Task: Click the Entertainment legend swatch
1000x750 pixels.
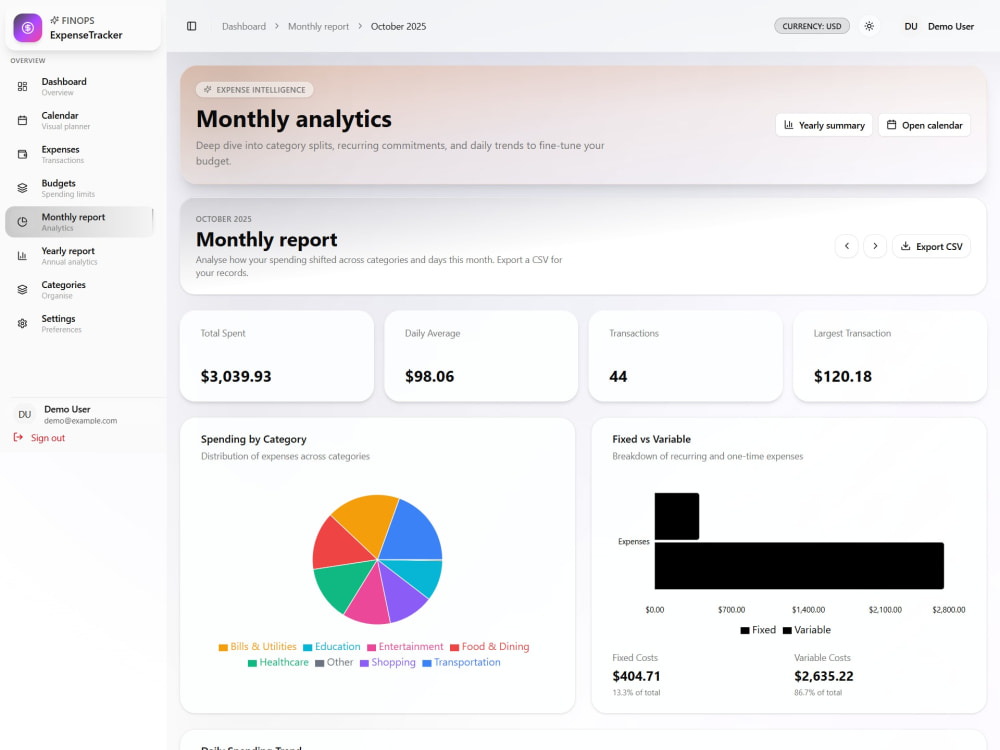Action: pos(371,647)
